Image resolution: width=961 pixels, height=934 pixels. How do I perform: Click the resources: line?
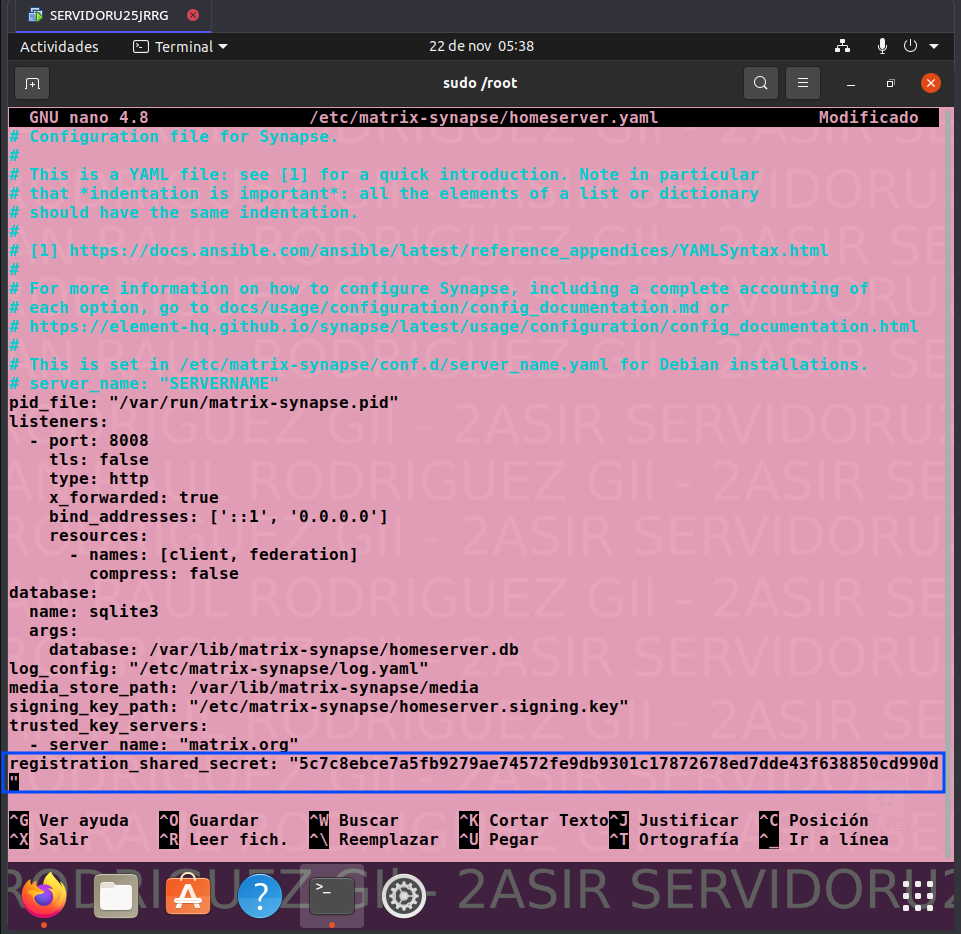[x=99, y=536]
